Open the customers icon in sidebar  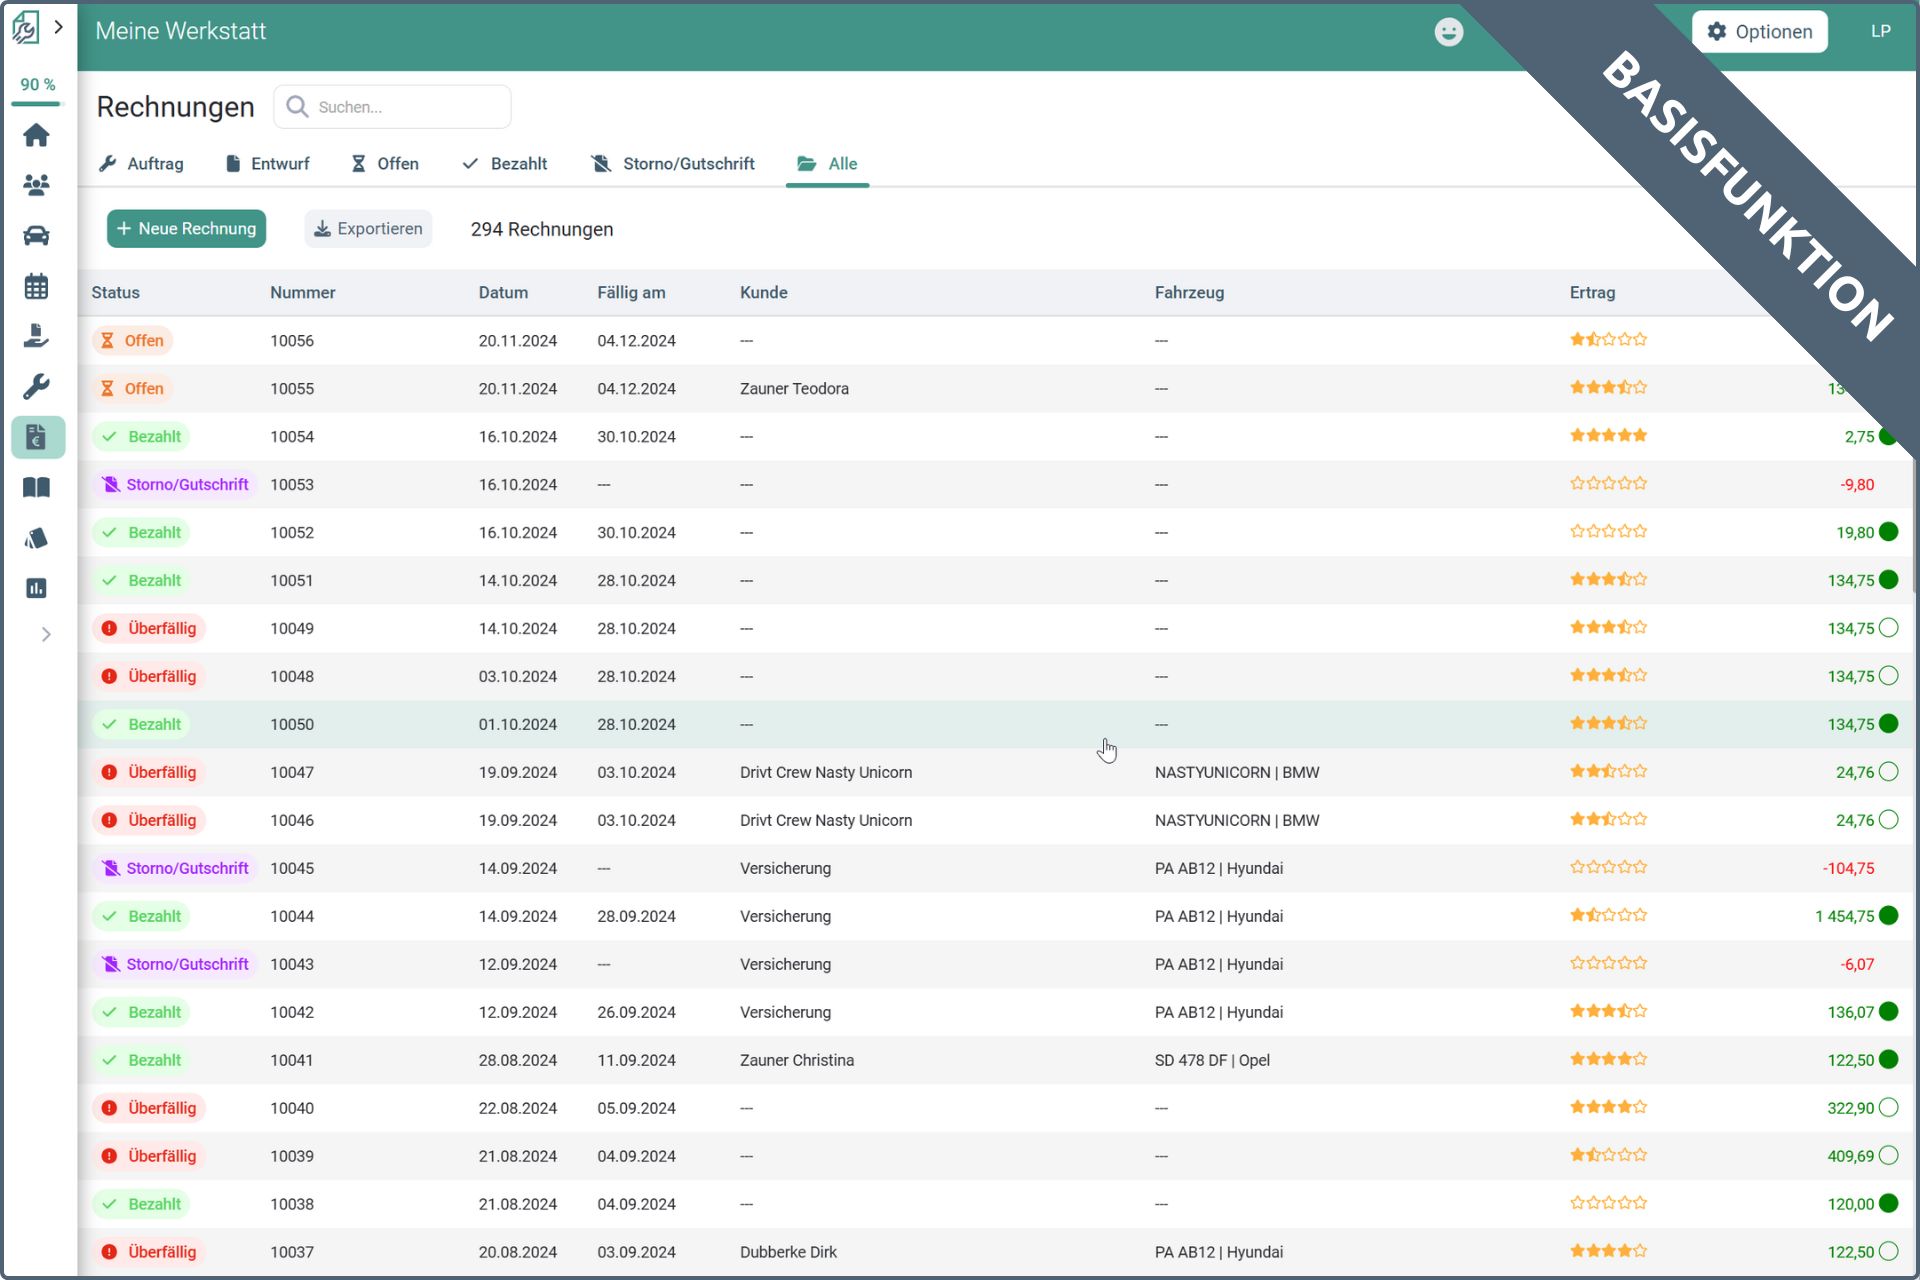tap(37, 185)
